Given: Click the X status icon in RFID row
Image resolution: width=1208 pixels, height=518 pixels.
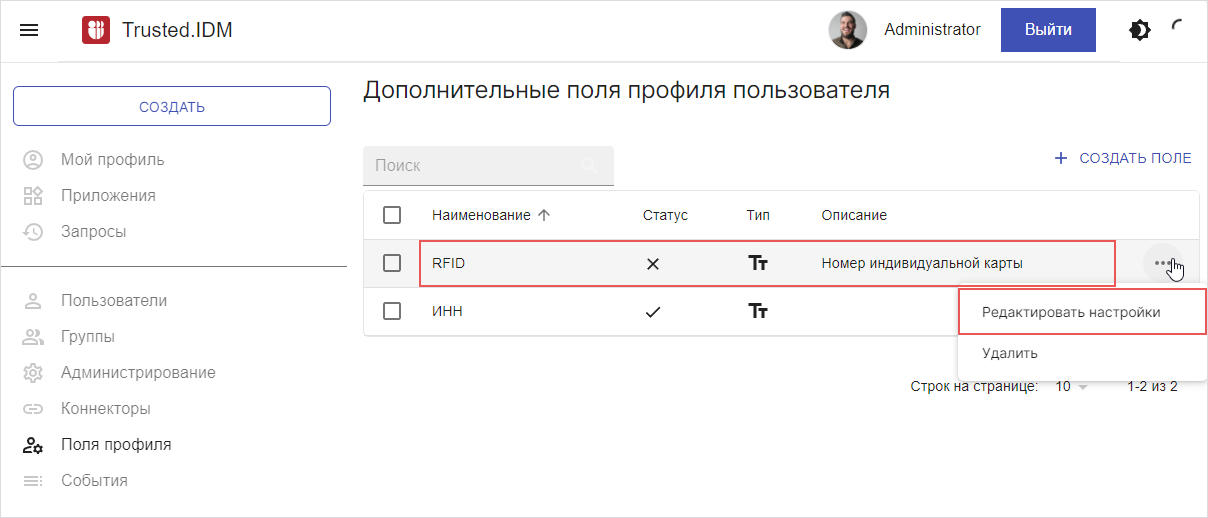Looking at the screenshot, I should click(x=653, y=264).
